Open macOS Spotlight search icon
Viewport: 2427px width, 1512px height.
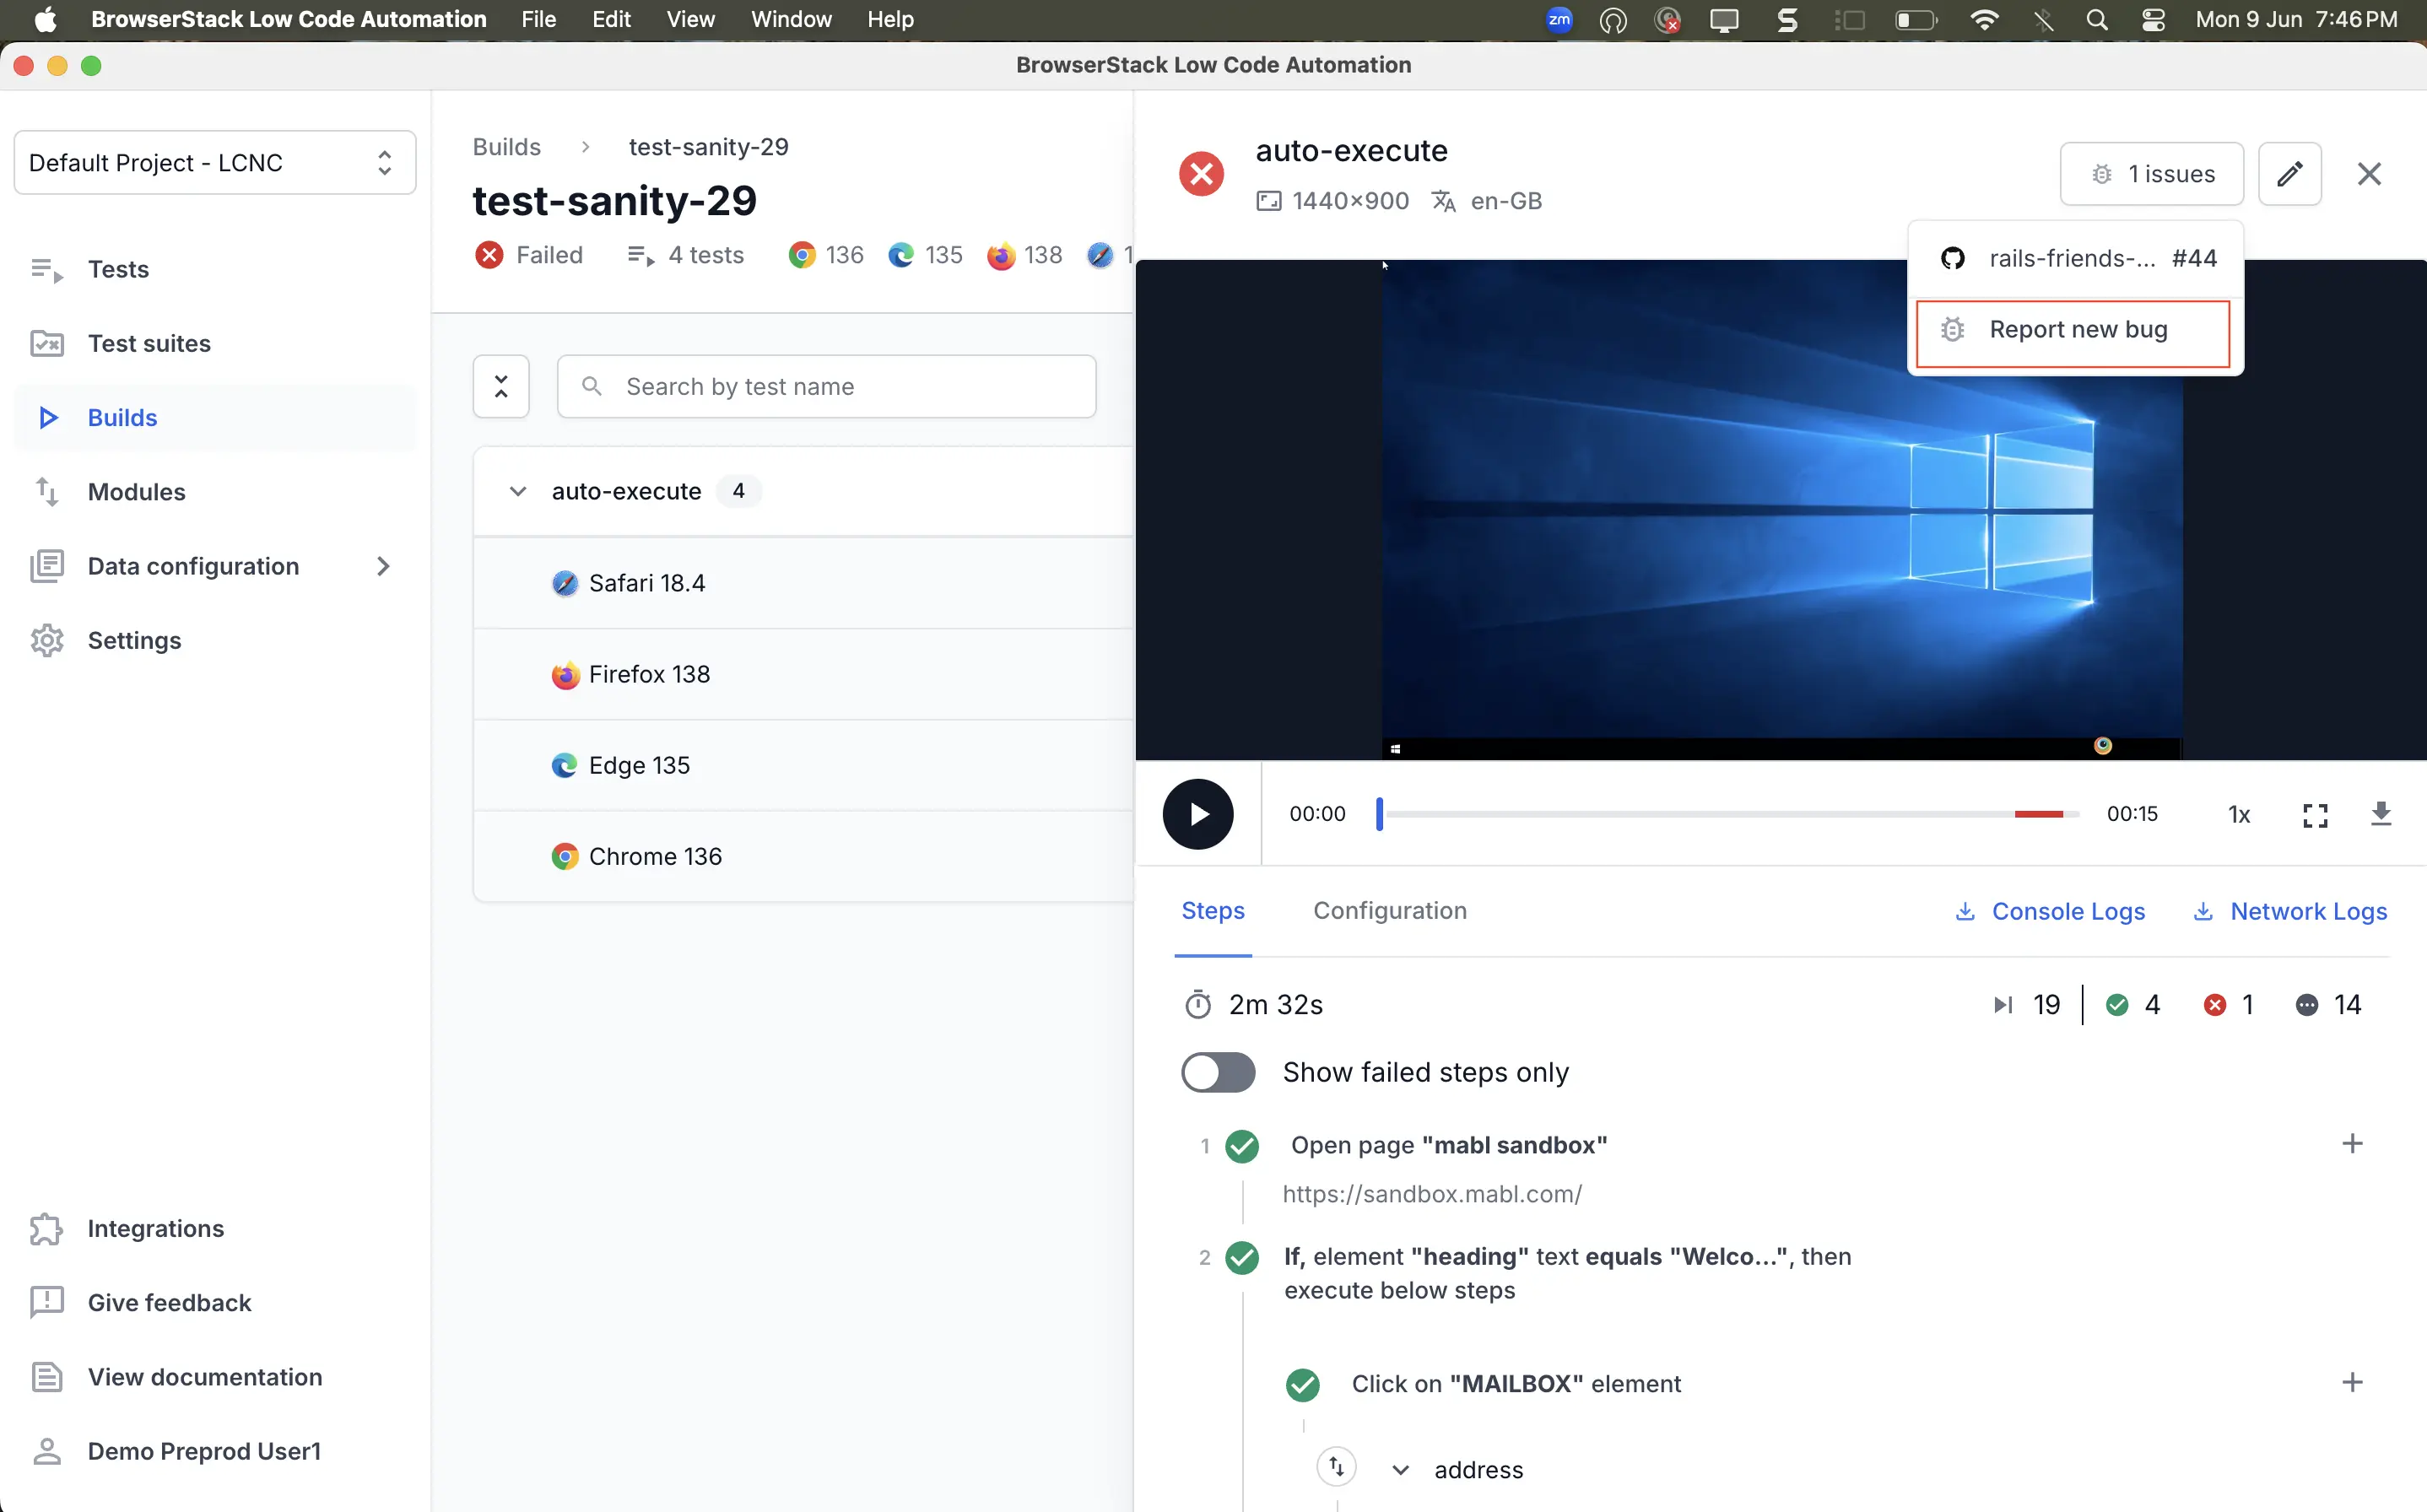click(2097, 20)
